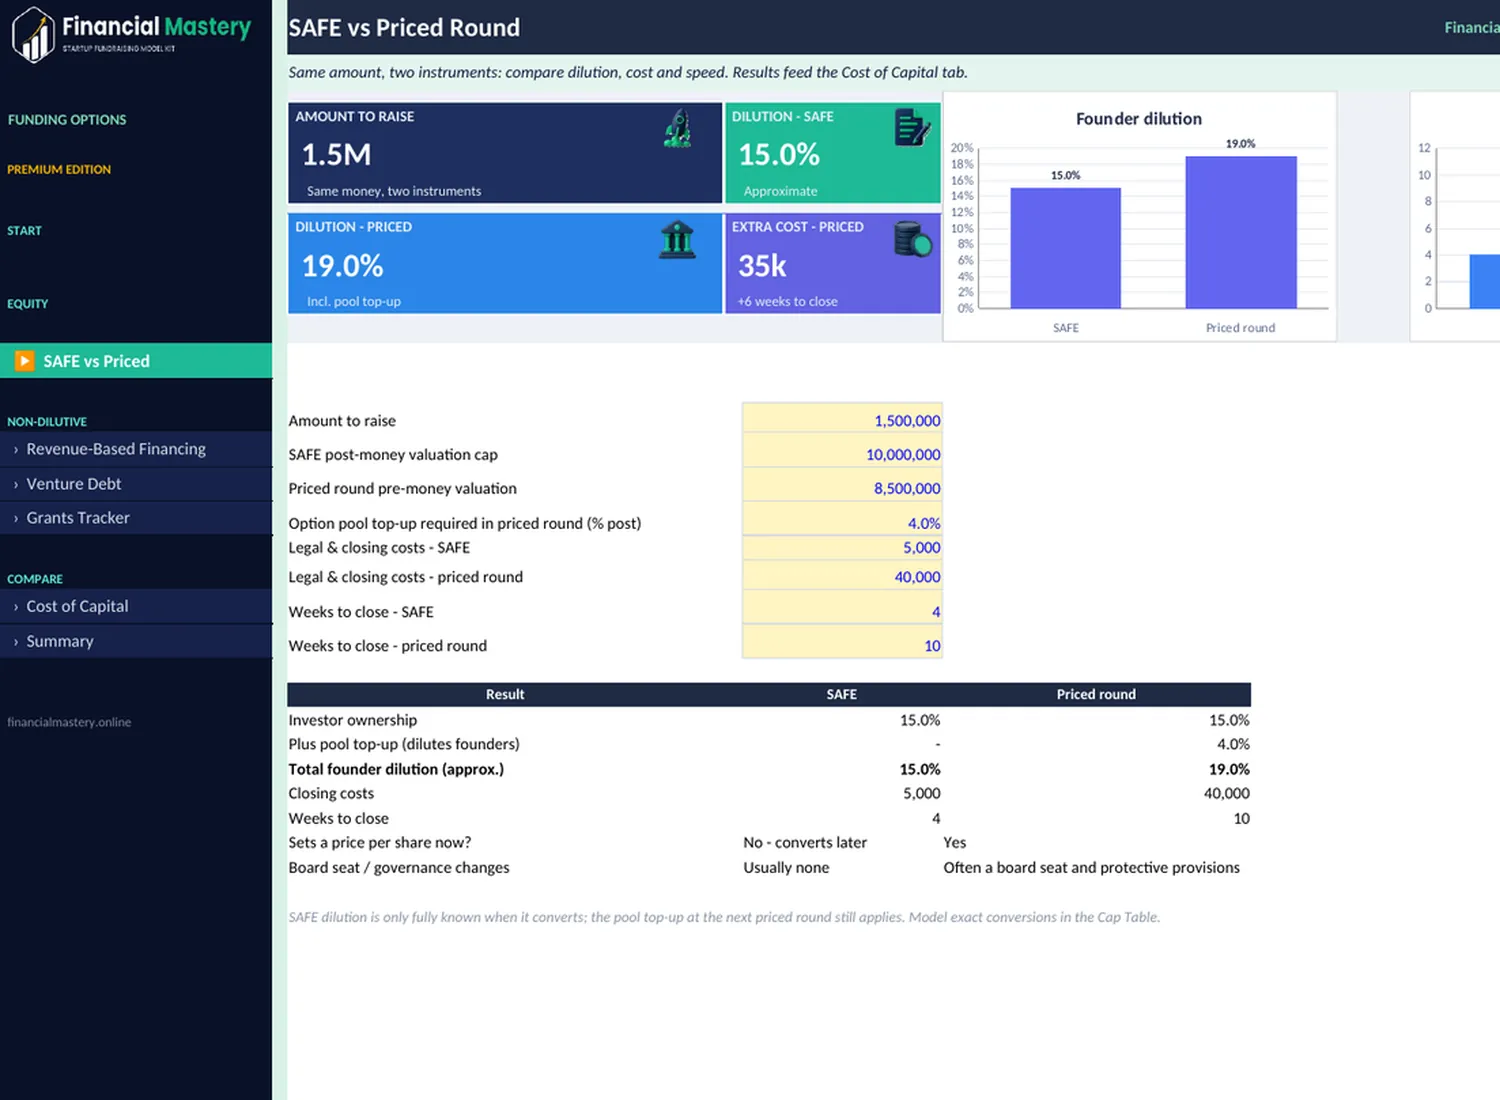Click the 35k extra cost value

pyautogui.click(x=762, y=266)
